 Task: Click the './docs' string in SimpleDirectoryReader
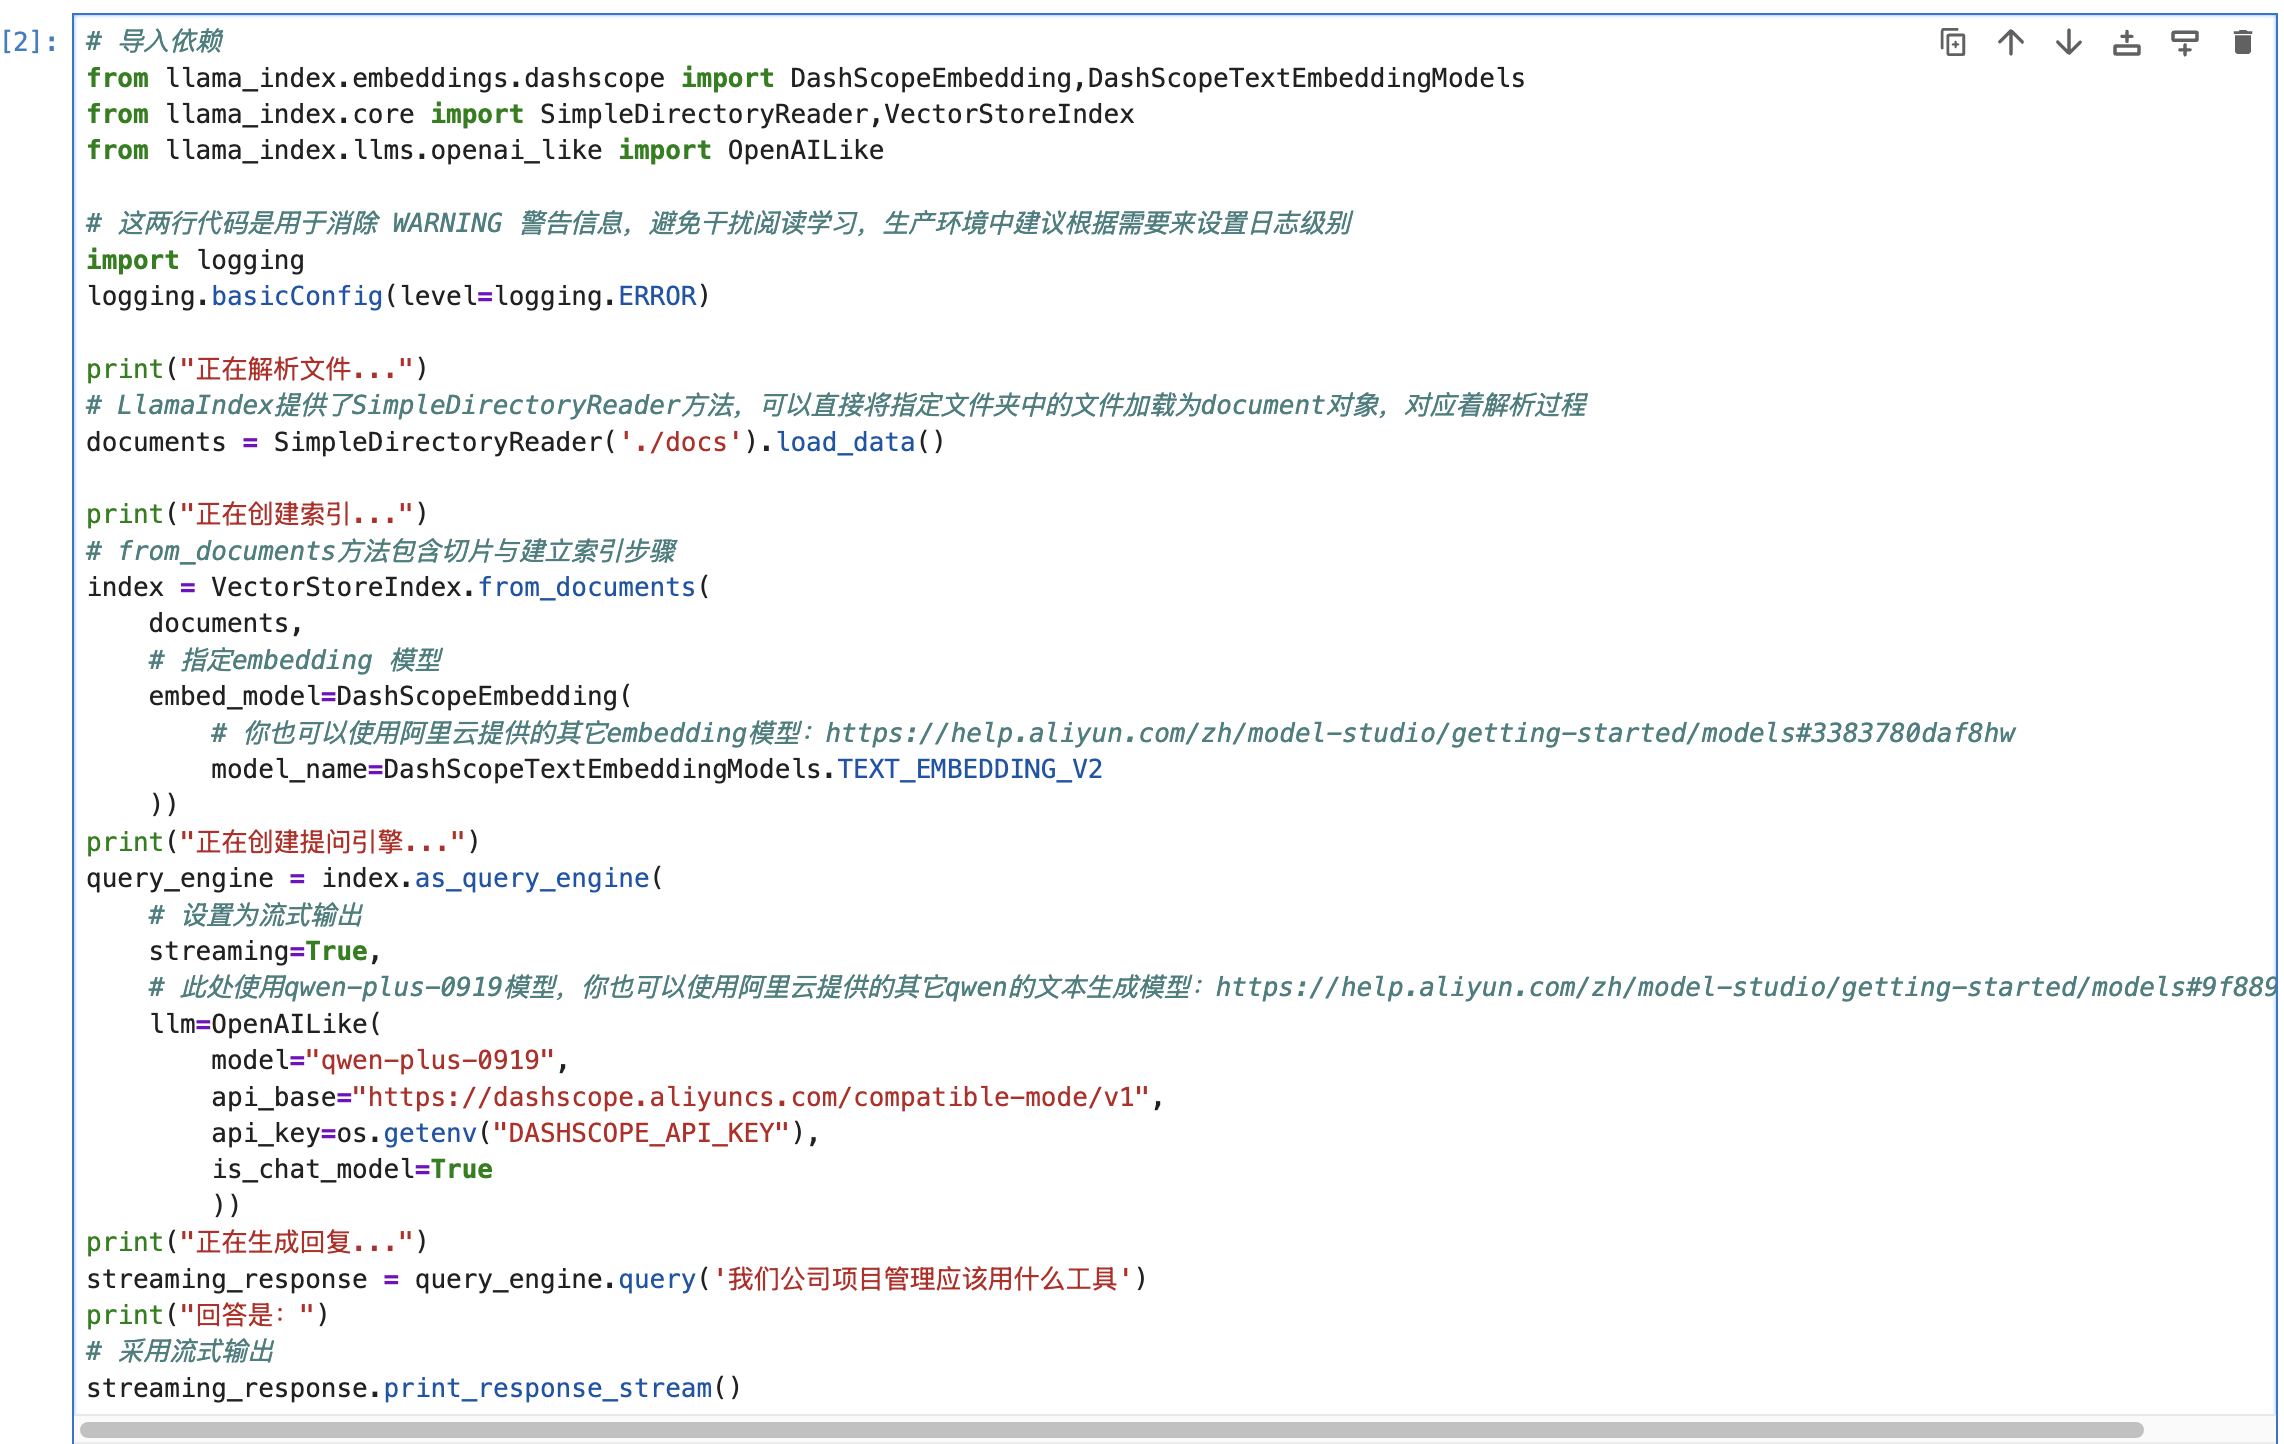680,442
